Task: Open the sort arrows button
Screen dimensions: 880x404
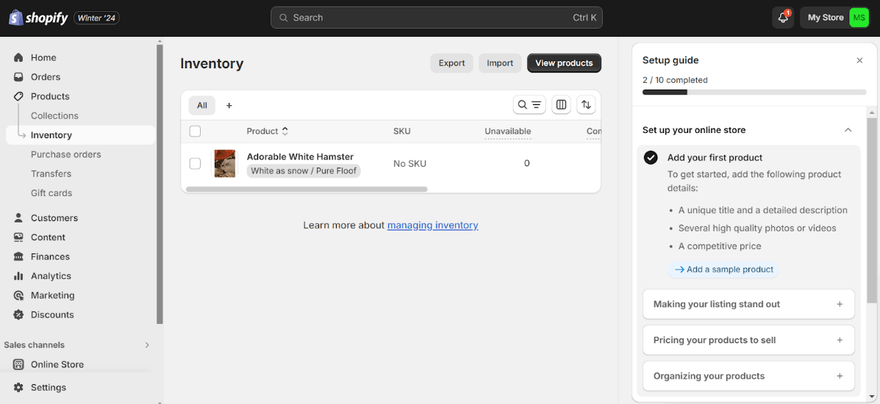Action: point(586,104)
